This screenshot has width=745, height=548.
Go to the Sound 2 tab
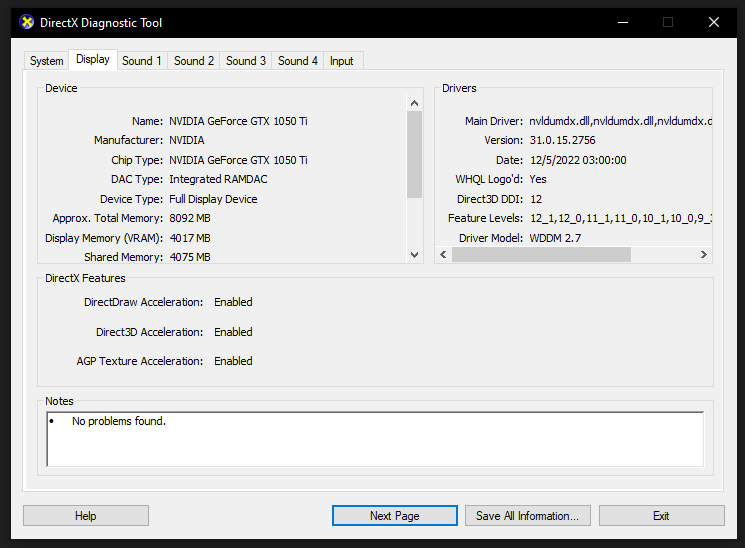pos(194,61)
